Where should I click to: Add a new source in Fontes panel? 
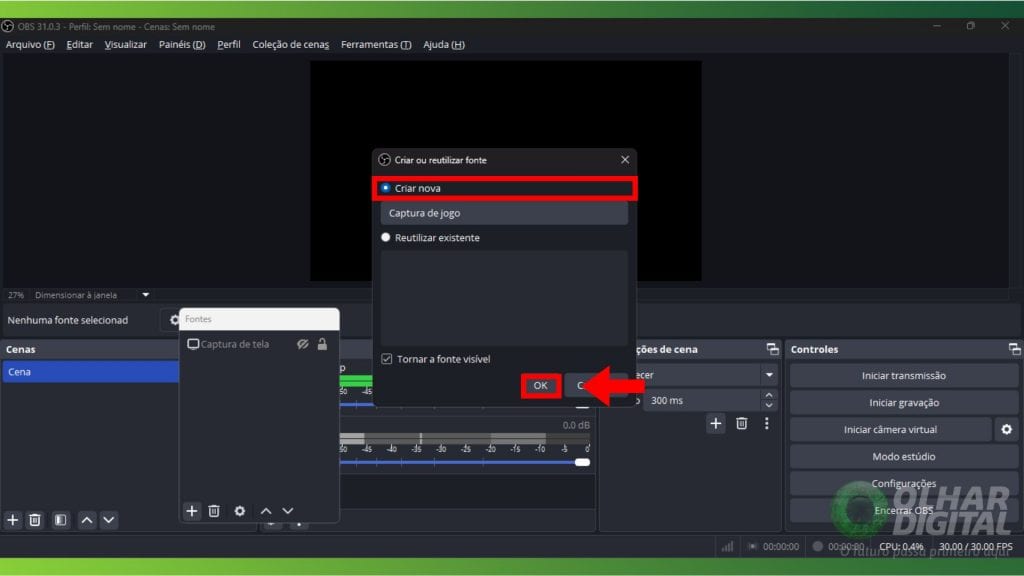click(192, 511)
